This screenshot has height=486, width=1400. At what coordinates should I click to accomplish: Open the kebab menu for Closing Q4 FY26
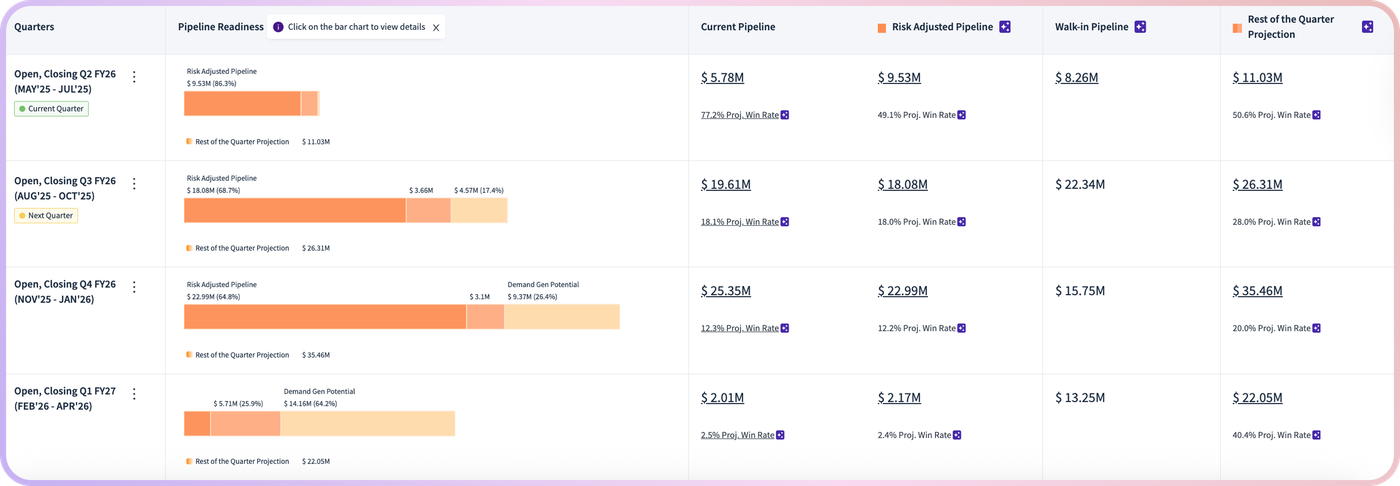click(134, 287)
